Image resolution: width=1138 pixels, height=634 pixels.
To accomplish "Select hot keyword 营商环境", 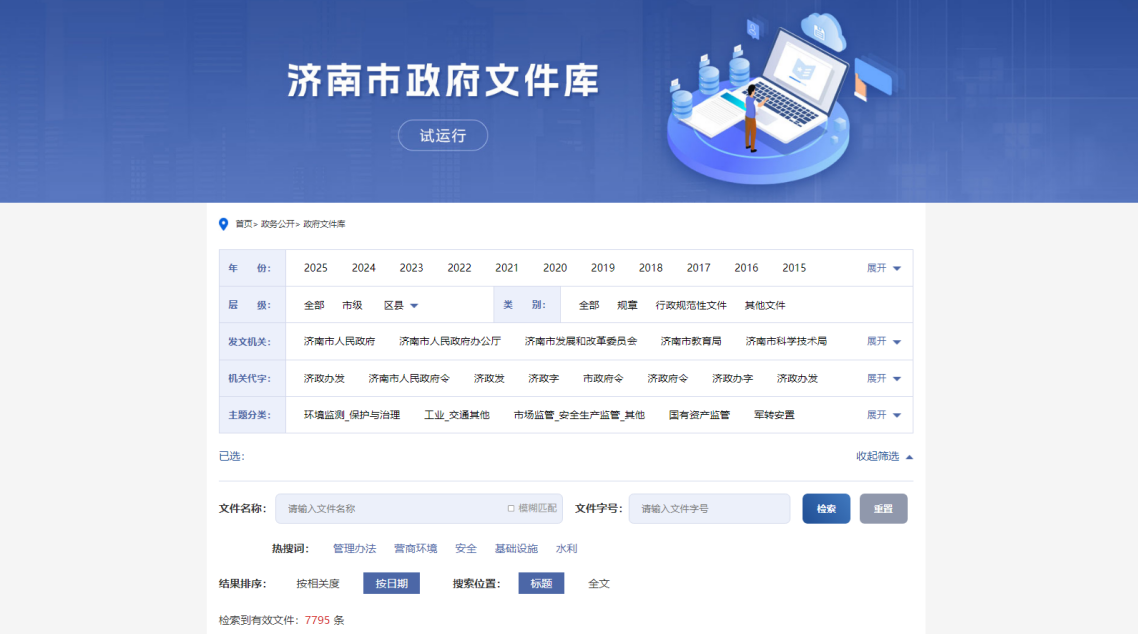I will point(415,549).
